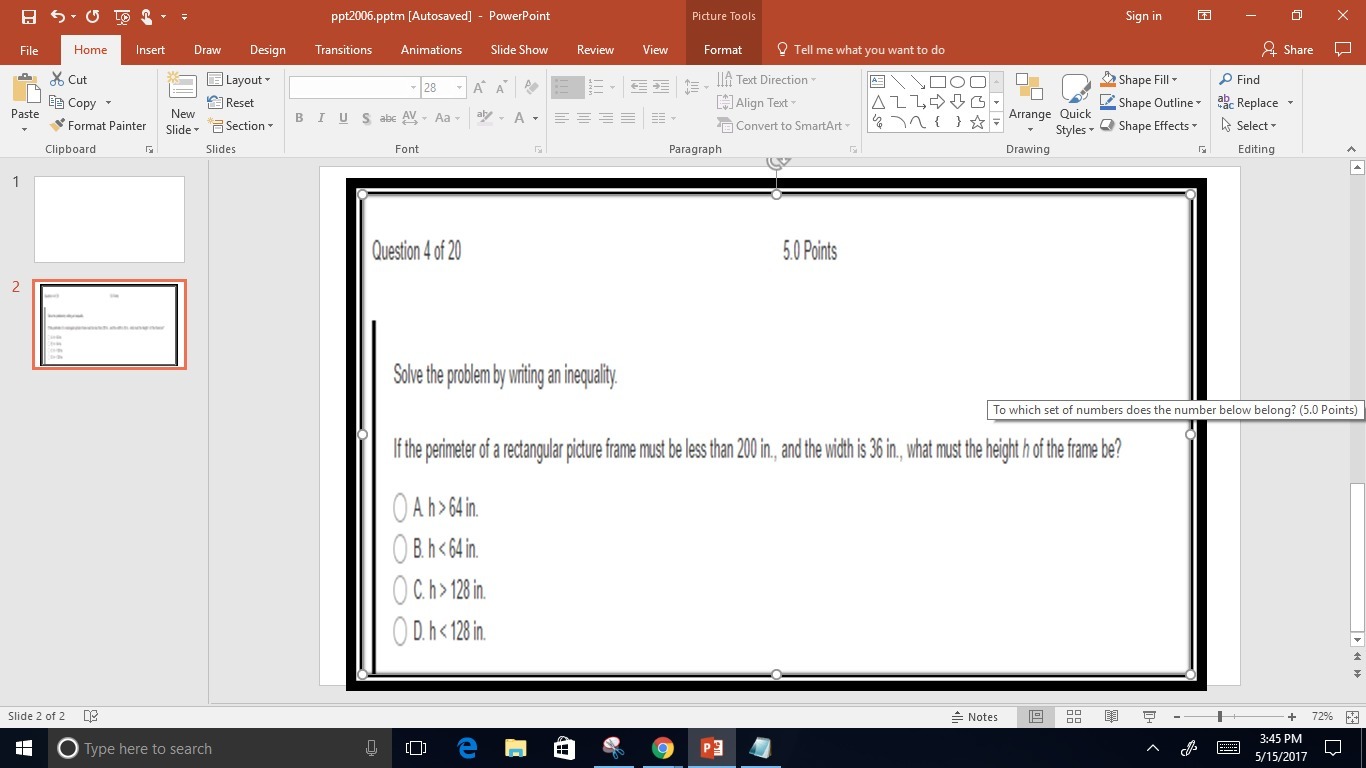Expand the Section menu
Screen dimensions: 1366x768
click(x=241, y=125)
